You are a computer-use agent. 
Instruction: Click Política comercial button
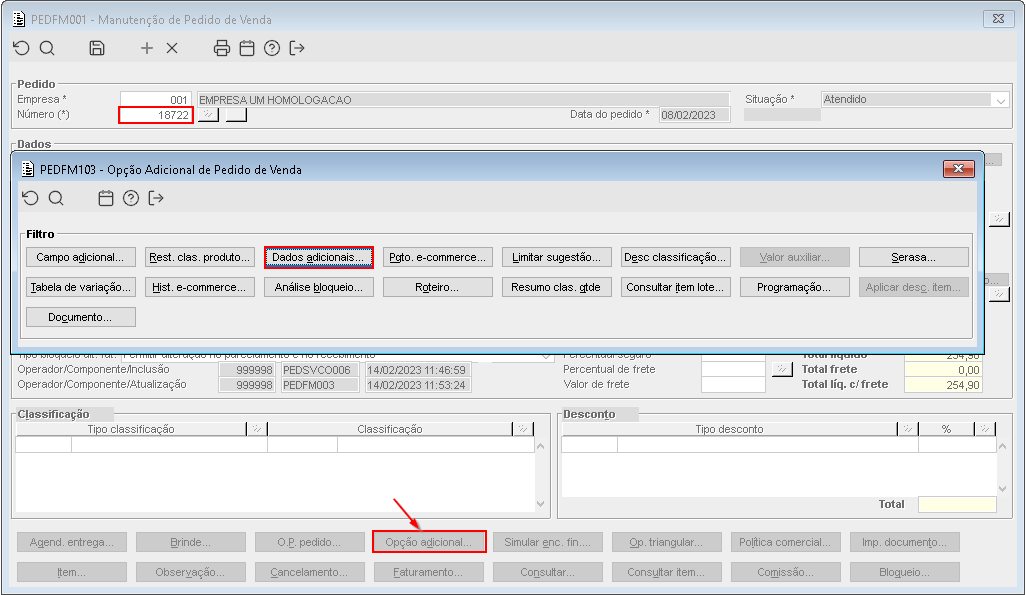point(786,542)
